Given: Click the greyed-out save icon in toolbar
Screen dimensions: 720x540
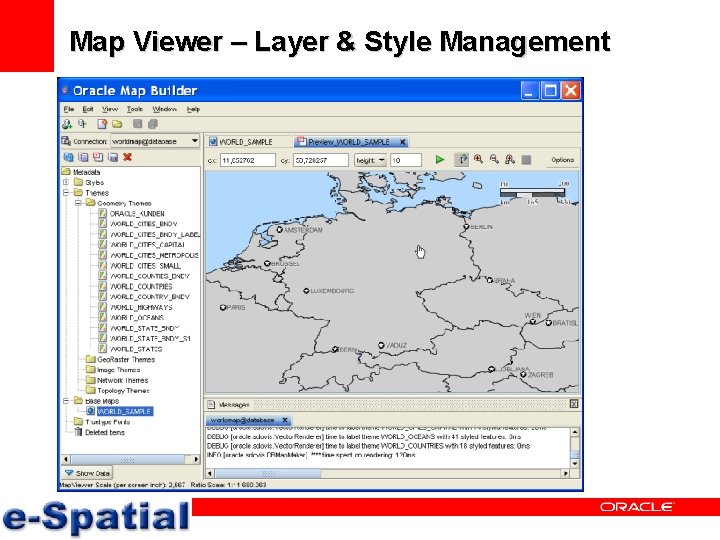Looking at the screenshot, I should click(137, 124).
